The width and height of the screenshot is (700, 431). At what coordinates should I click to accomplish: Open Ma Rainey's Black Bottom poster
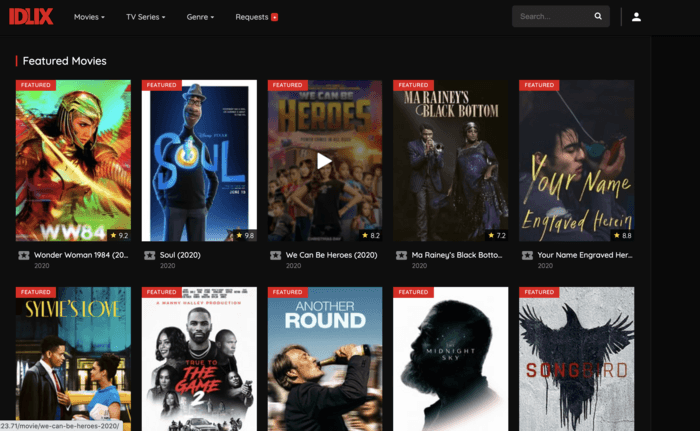click(x=450, y=161)
